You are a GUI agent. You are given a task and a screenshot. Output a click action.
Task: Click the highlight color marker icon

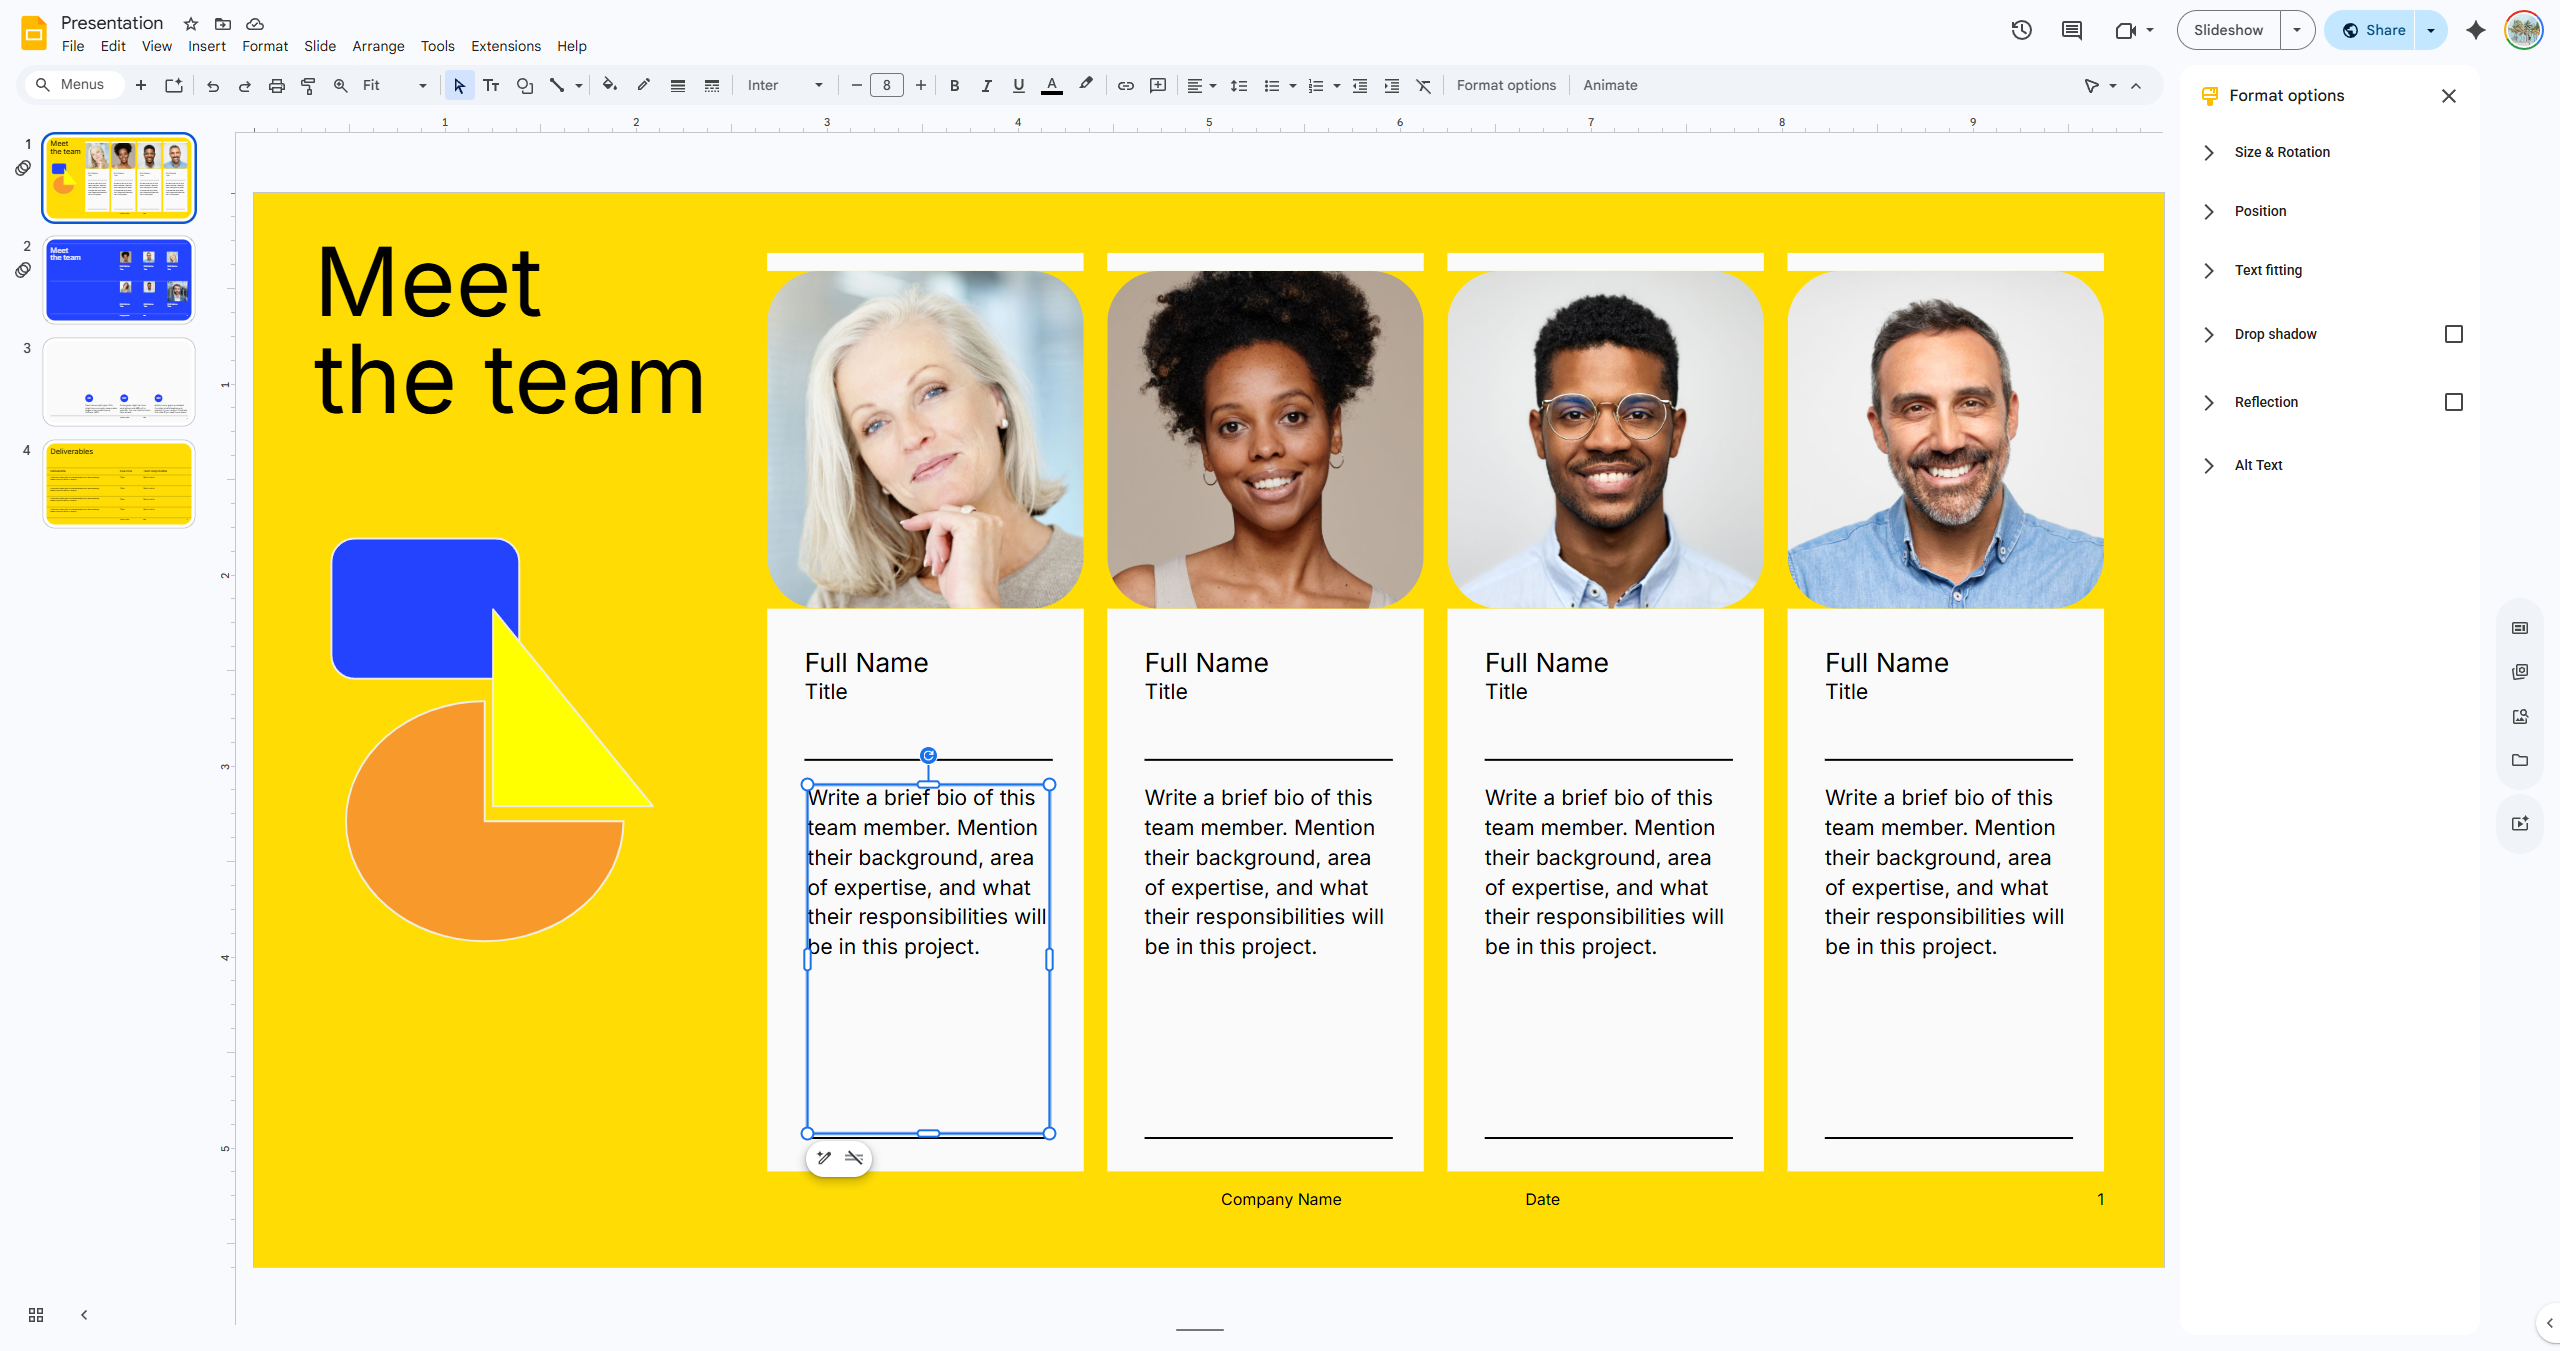1086,86
